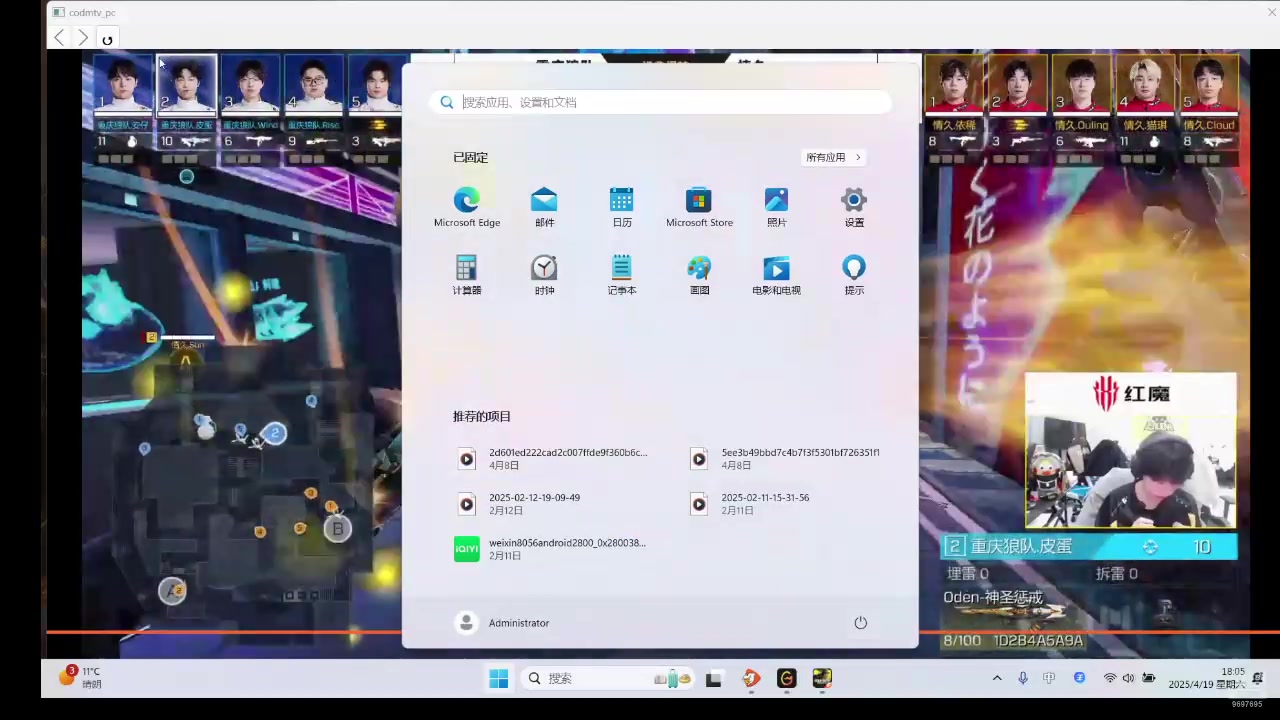
Task: Open the 邮件 (Mail) app
Action: click(544, 207)
